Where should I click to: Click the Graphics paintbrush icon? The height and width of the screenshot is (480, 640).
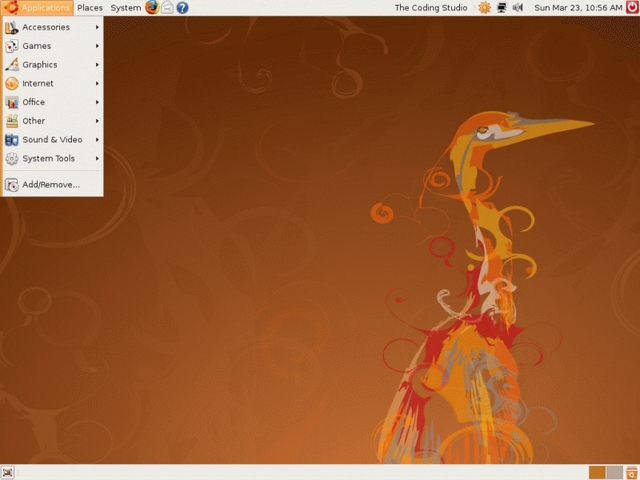click(11, 64)
